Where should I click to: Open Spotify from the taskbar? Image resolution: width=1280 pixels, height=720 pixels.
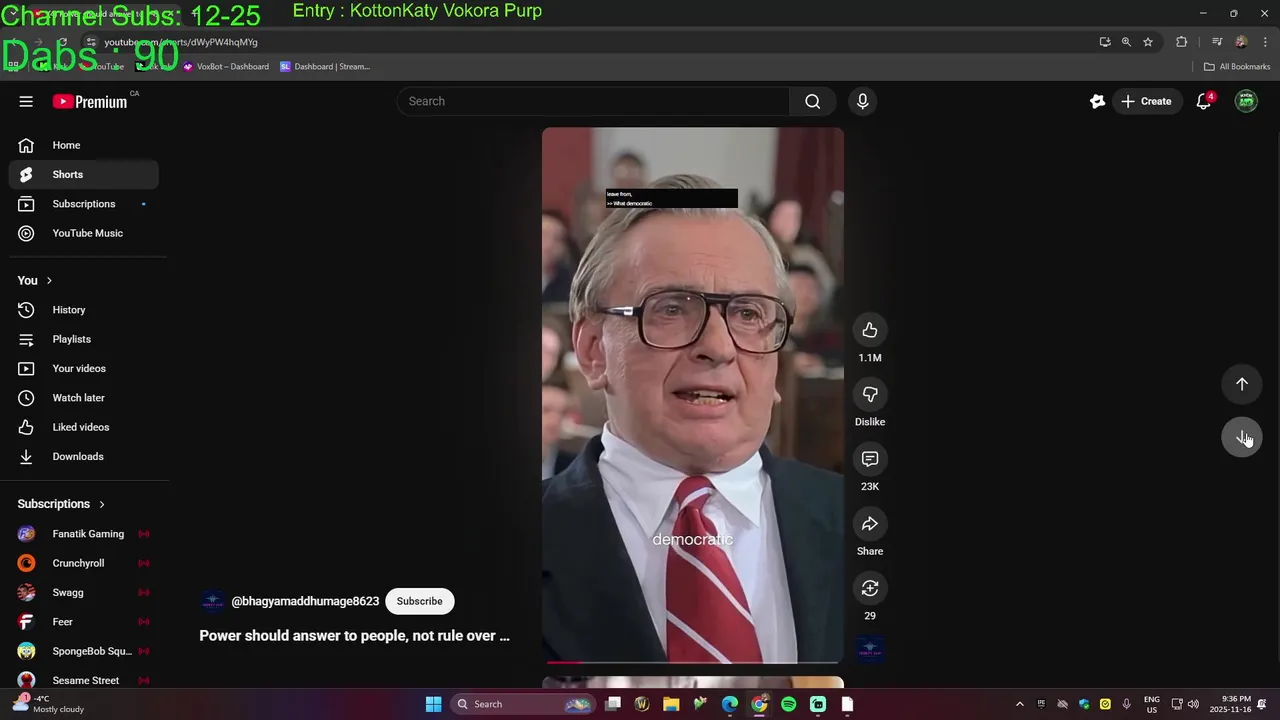click(788, 704)
